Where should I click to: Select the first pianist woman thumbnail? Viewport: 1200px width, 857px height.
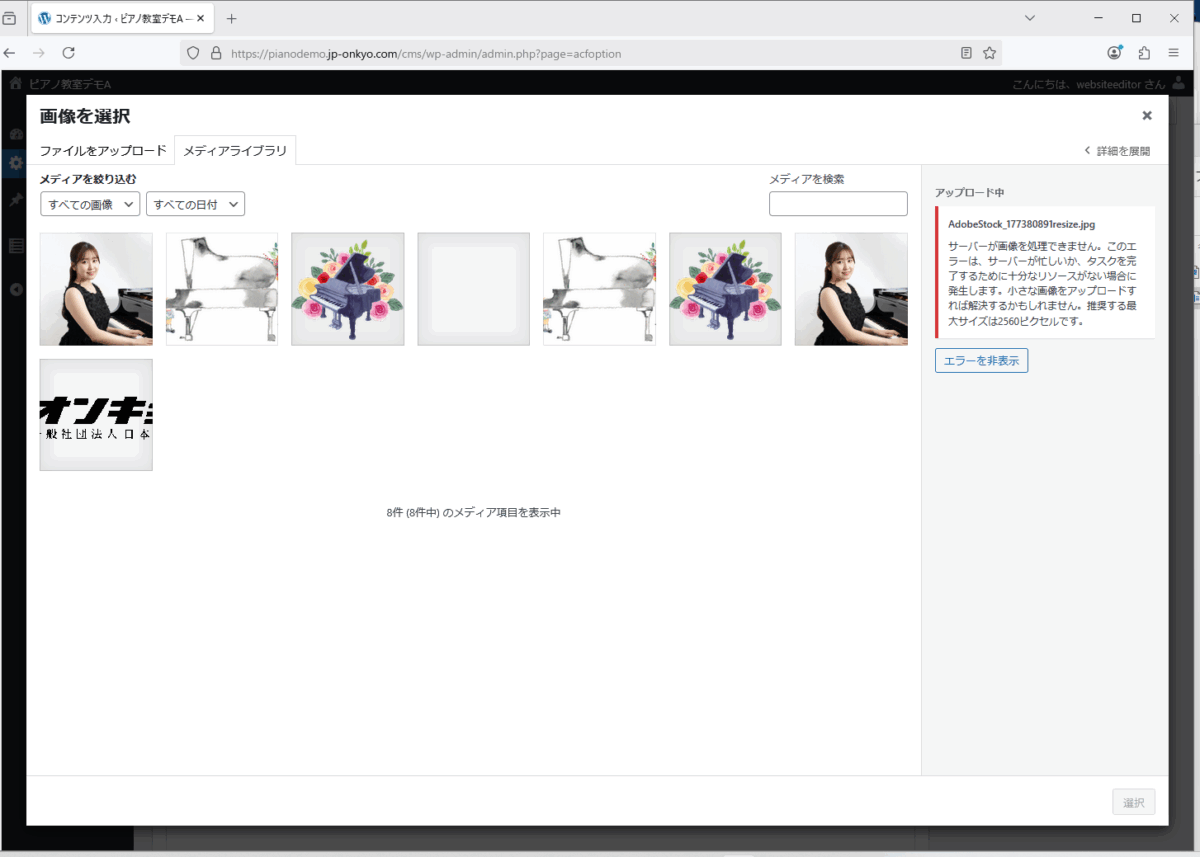point(96,289)
